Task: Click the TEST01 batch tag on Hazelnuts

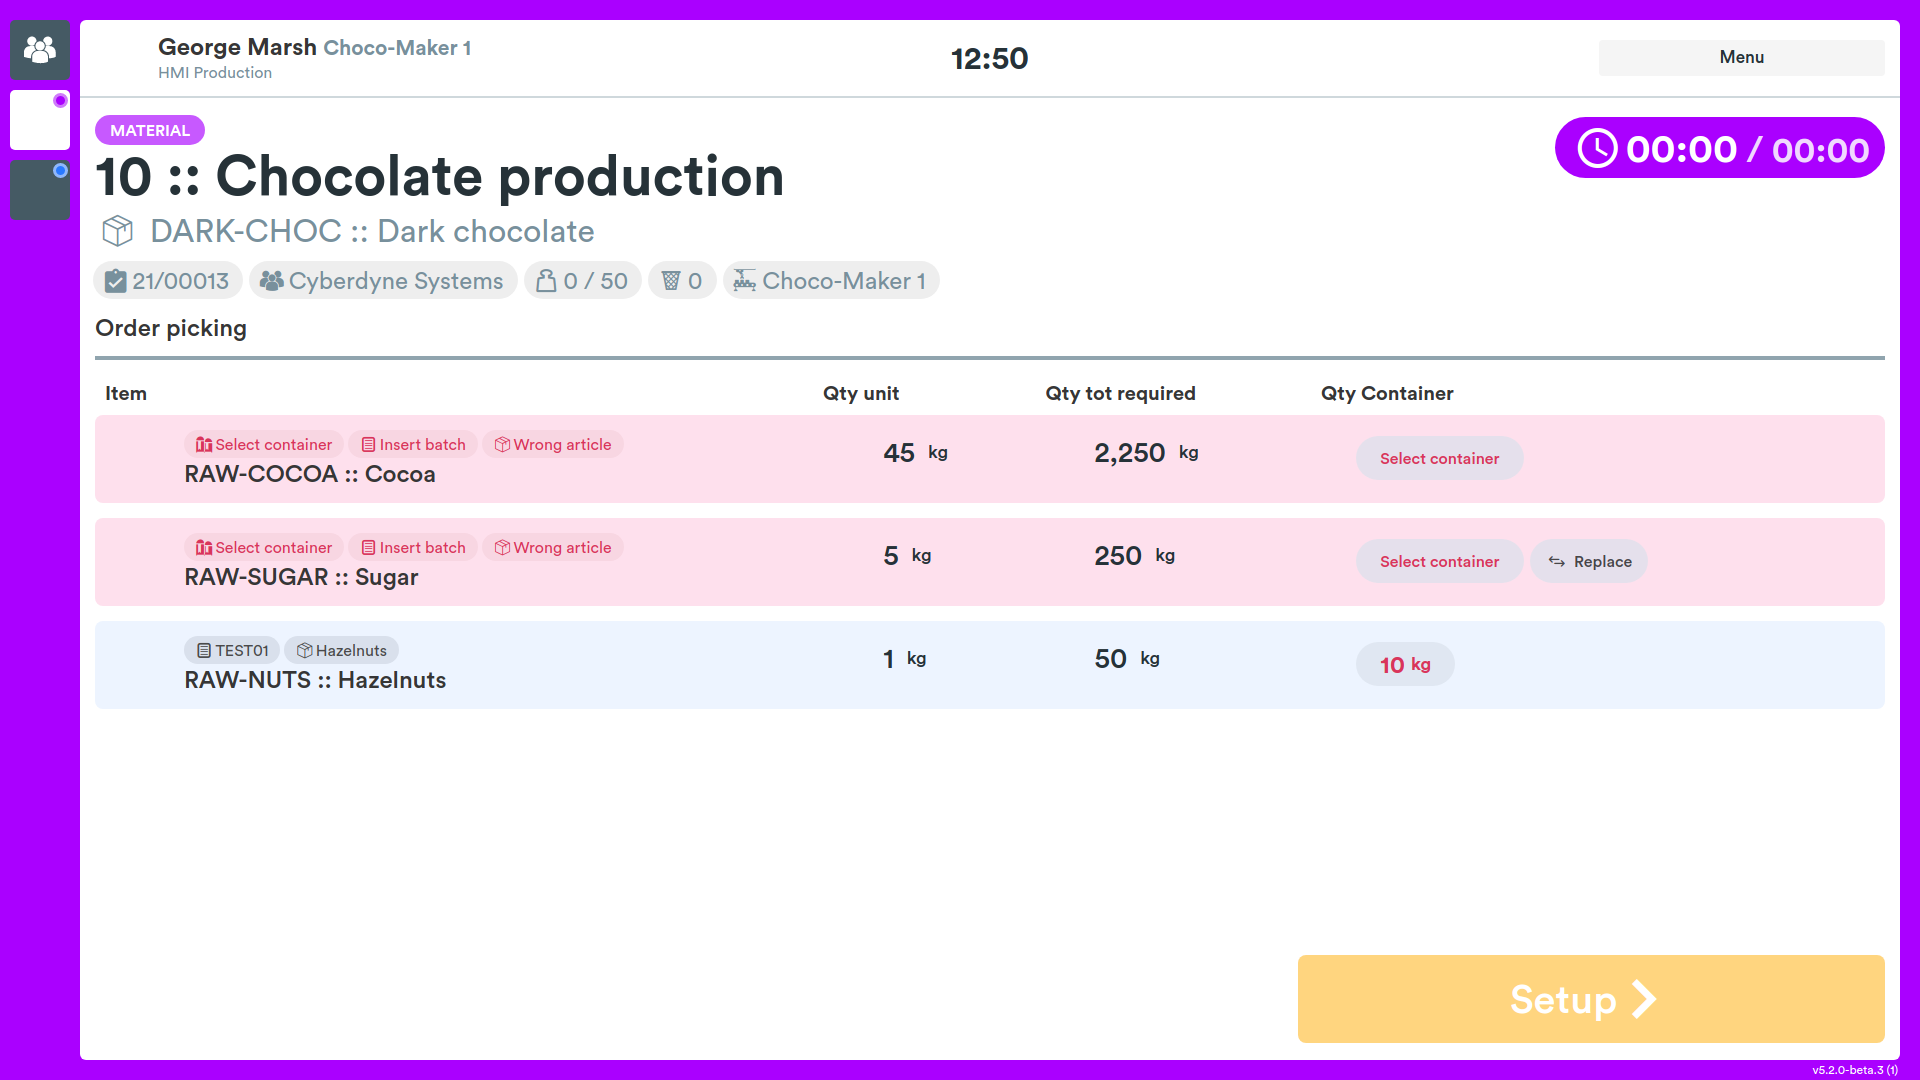Action: pyautogui.click(x=232, y=650)
